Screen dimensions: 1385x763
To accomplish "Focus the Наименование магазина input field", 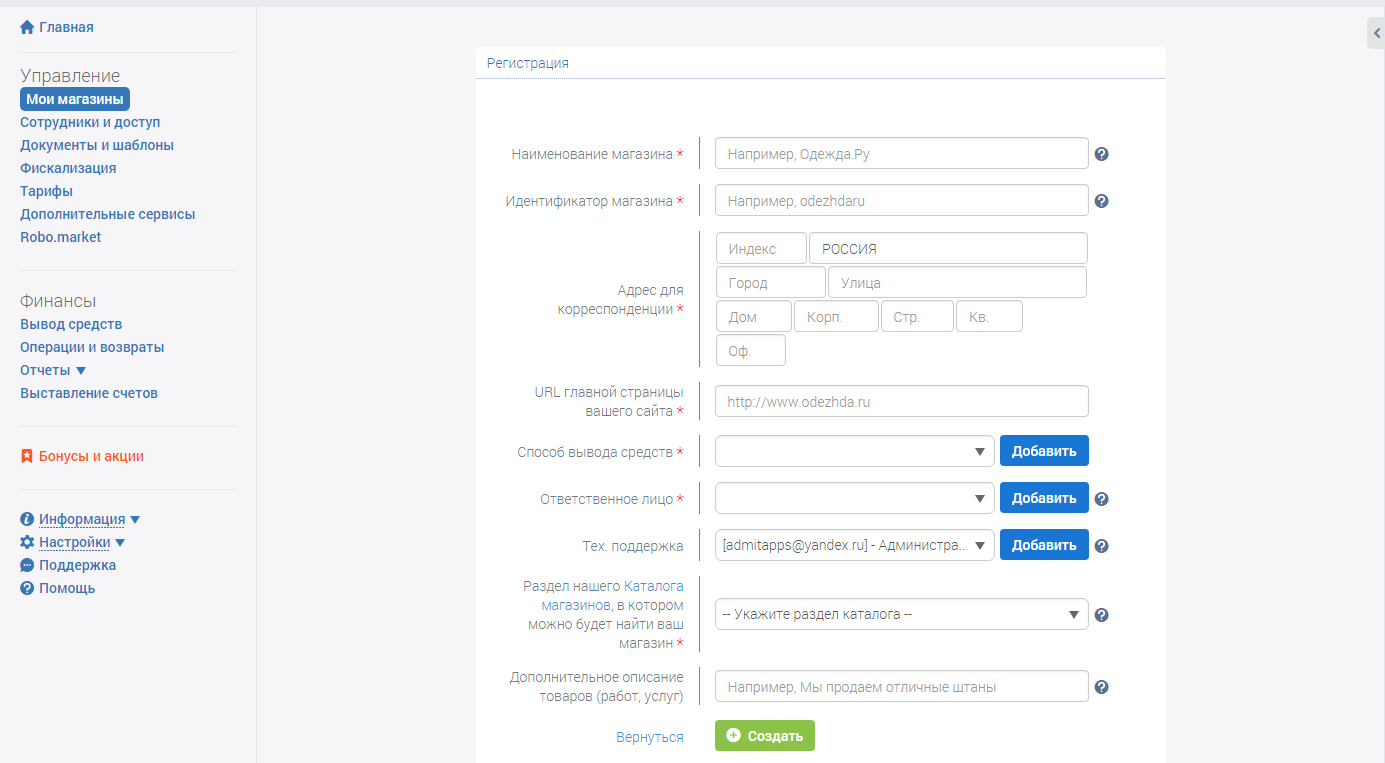I will pyautogui.click(x=901, y=154).
